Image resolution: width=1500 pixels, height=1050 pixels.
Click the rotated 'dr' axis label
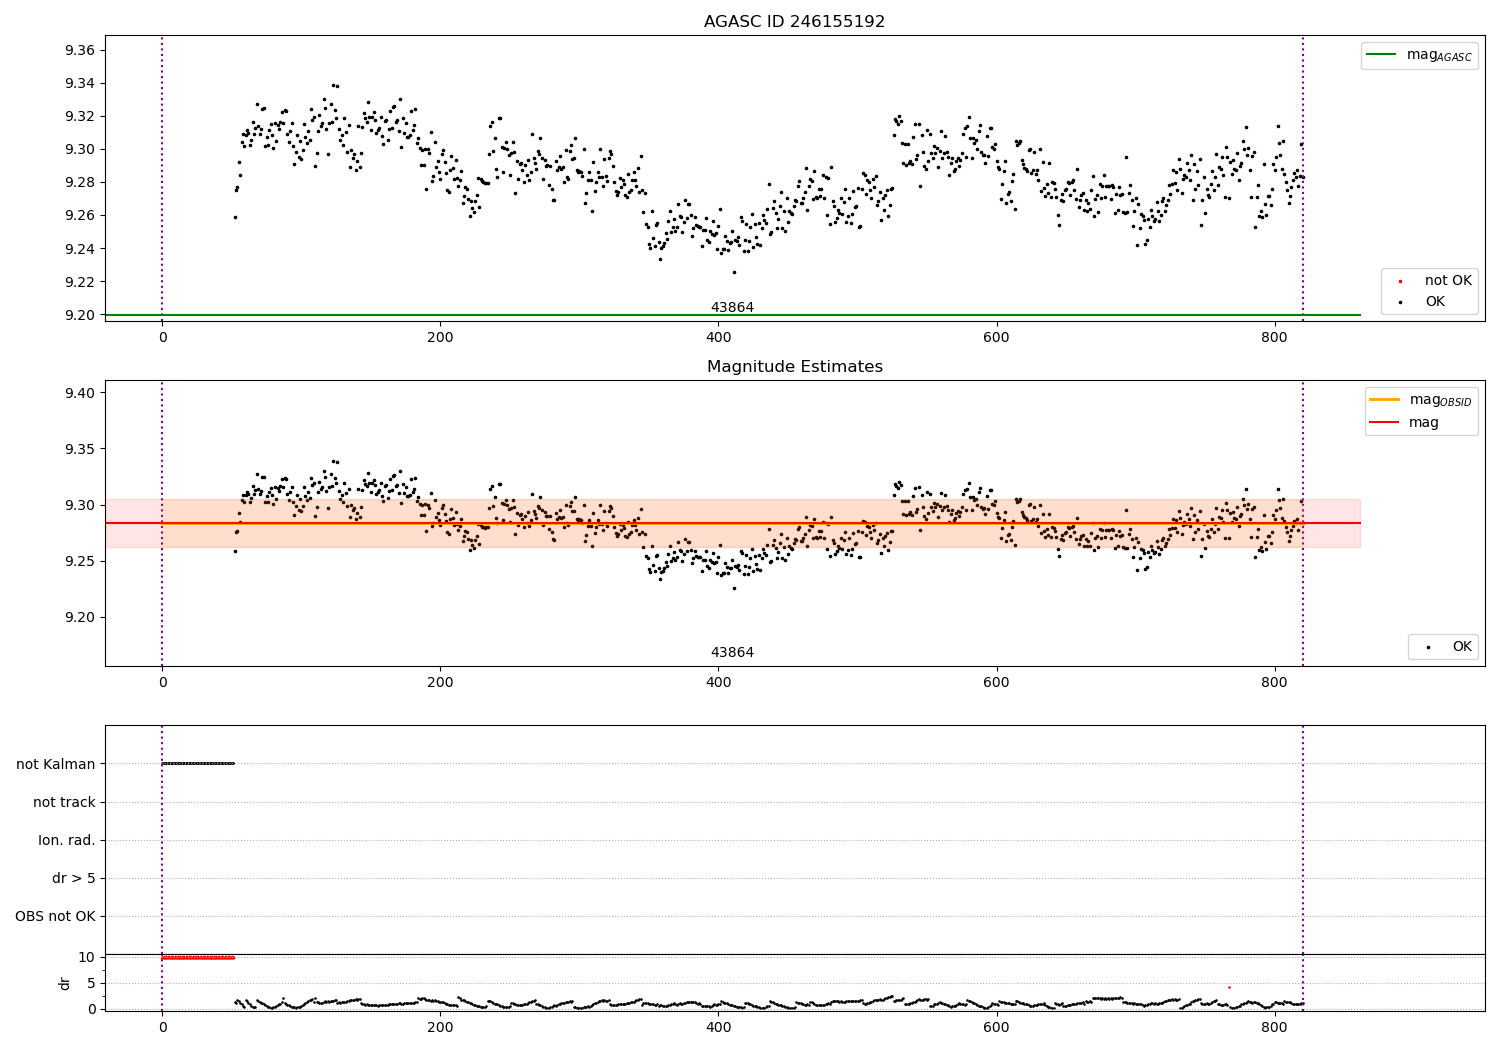coord(65,983)
